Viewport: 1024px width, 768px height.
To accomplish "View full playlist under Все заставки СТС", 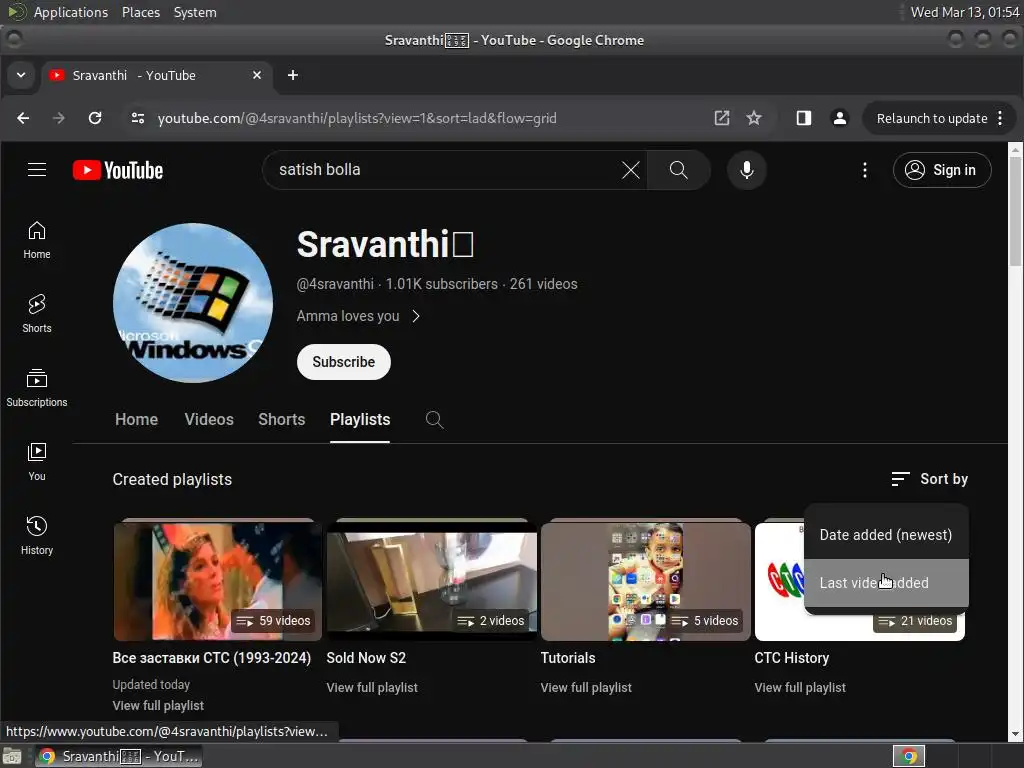I will [158, 705].
